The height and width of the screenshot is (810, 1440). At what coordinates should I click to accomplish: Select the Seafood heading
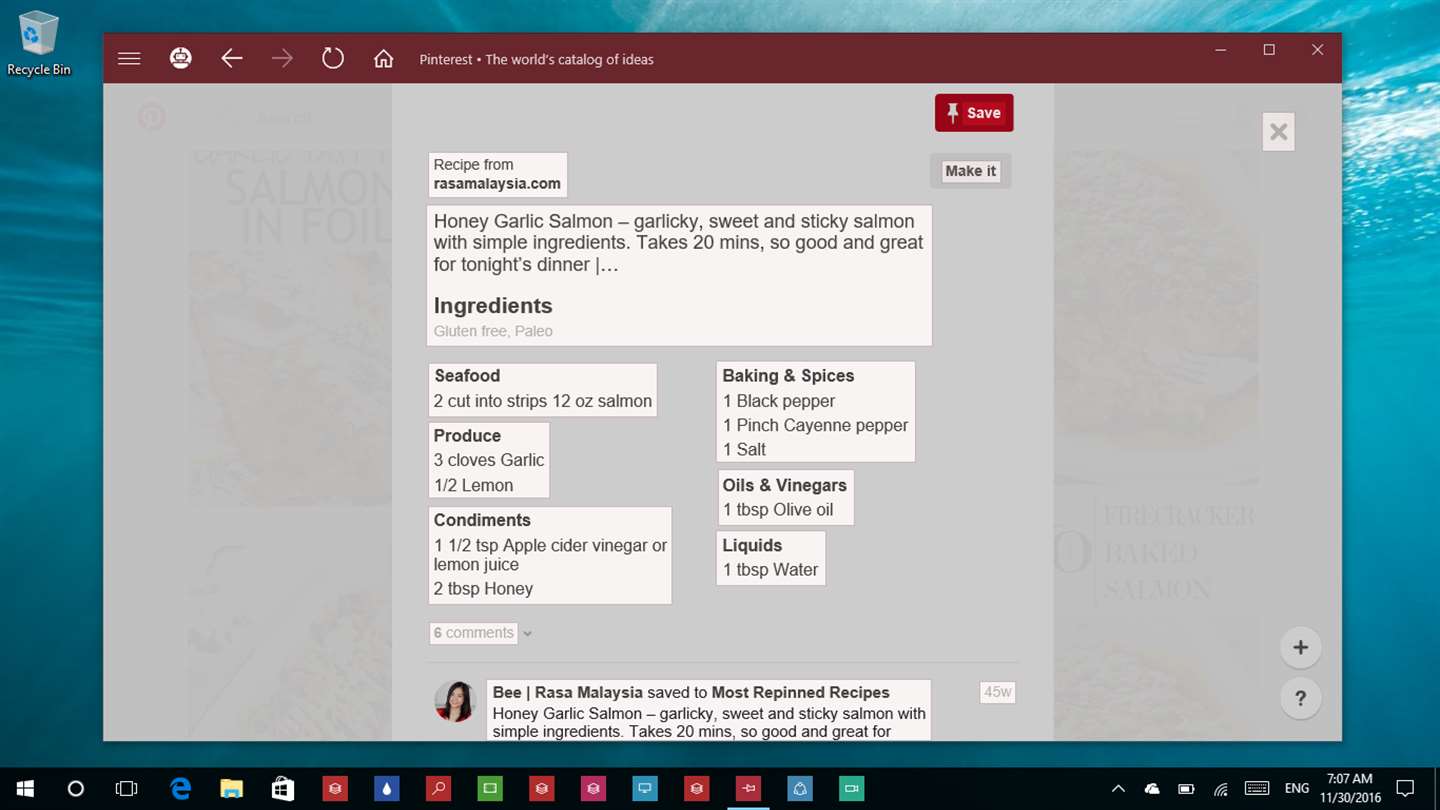click(x=467, y=376)
